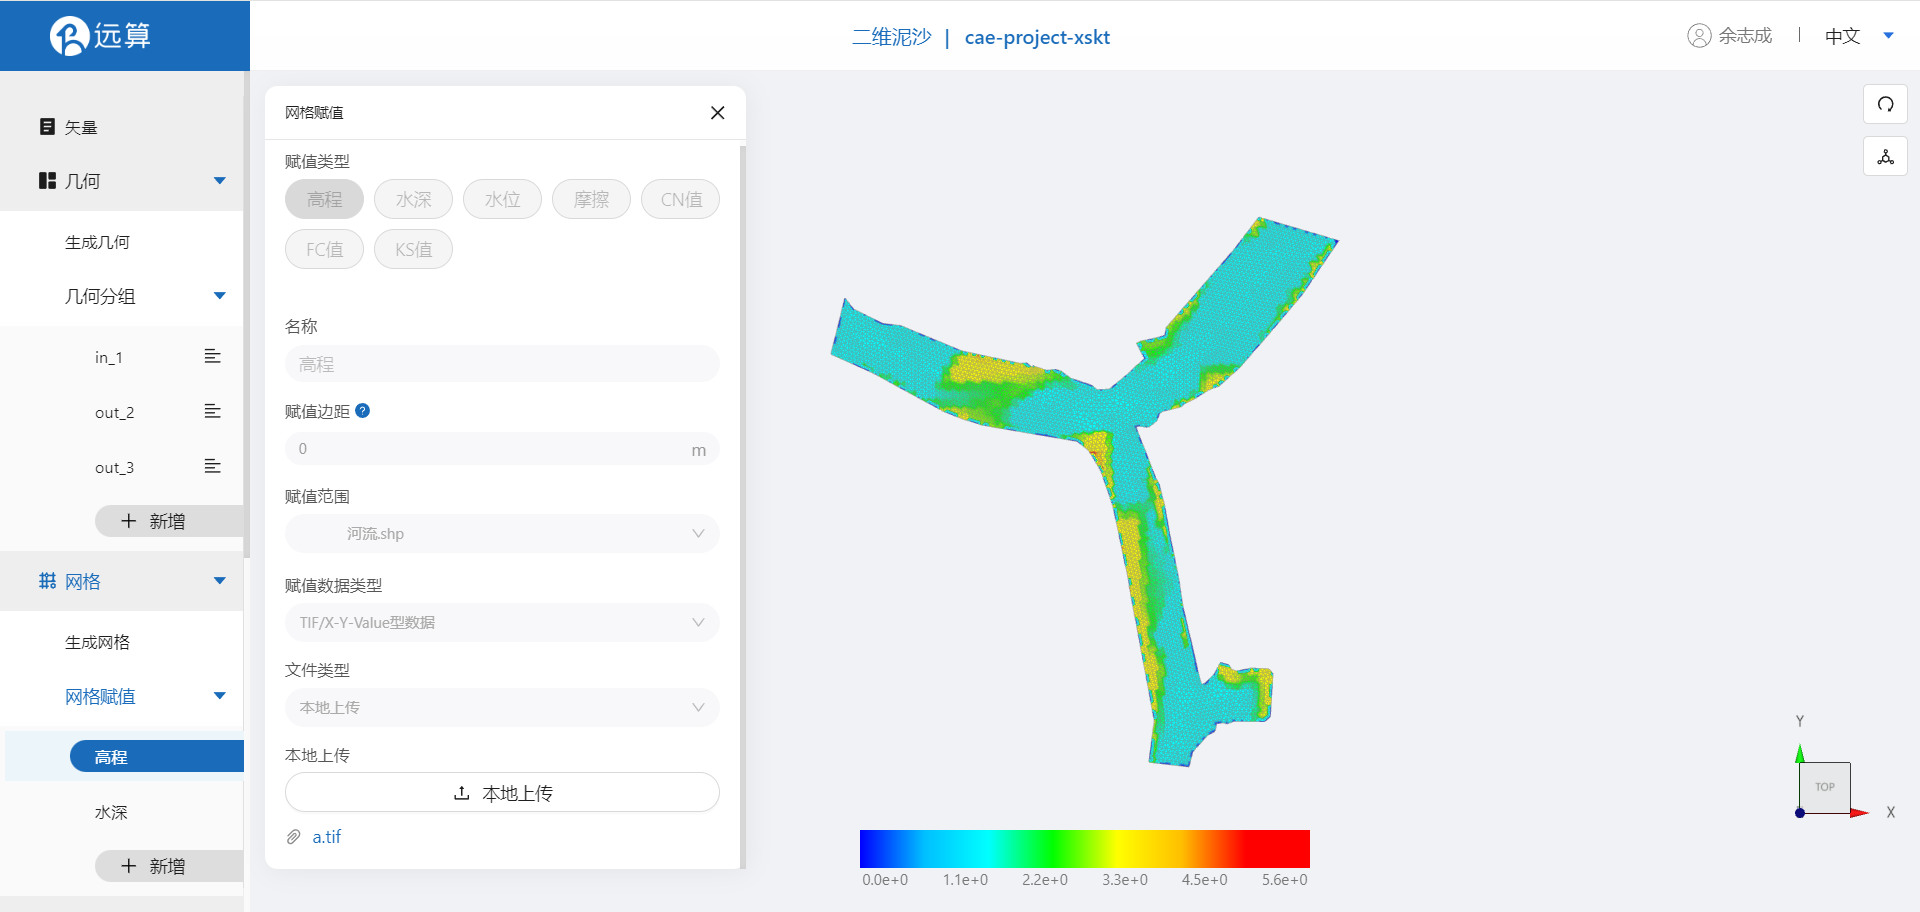Collapse the 网格赋值 sidebar arrow
The height and width of the screenshot is (912, 1920).
pos(220,696)
